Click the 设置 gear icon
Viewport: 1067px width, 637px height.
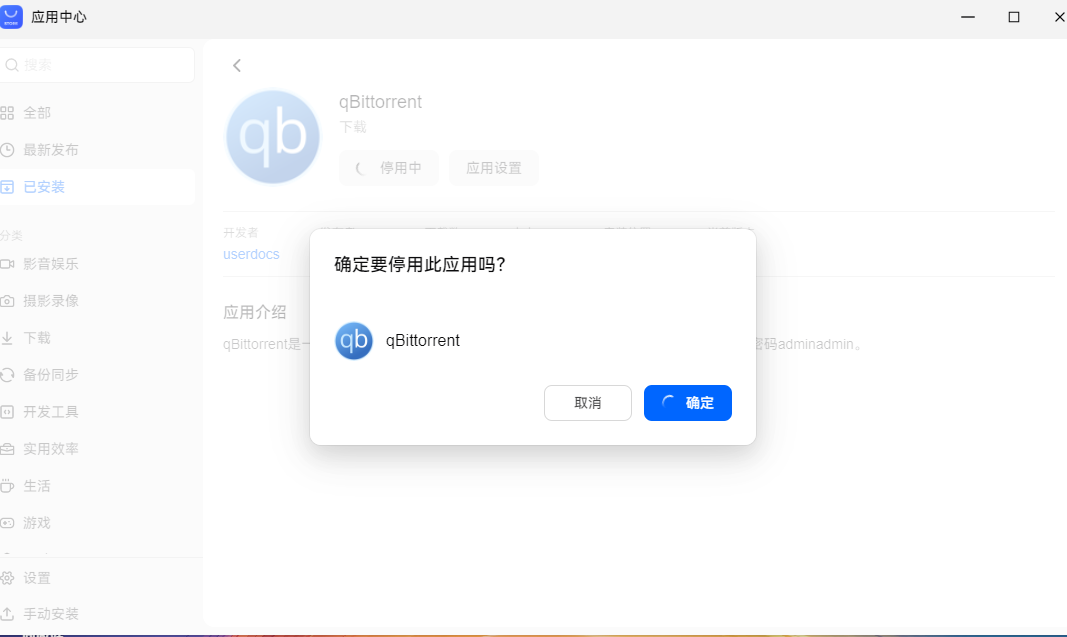pyautogui.click(x=7, y=578)
